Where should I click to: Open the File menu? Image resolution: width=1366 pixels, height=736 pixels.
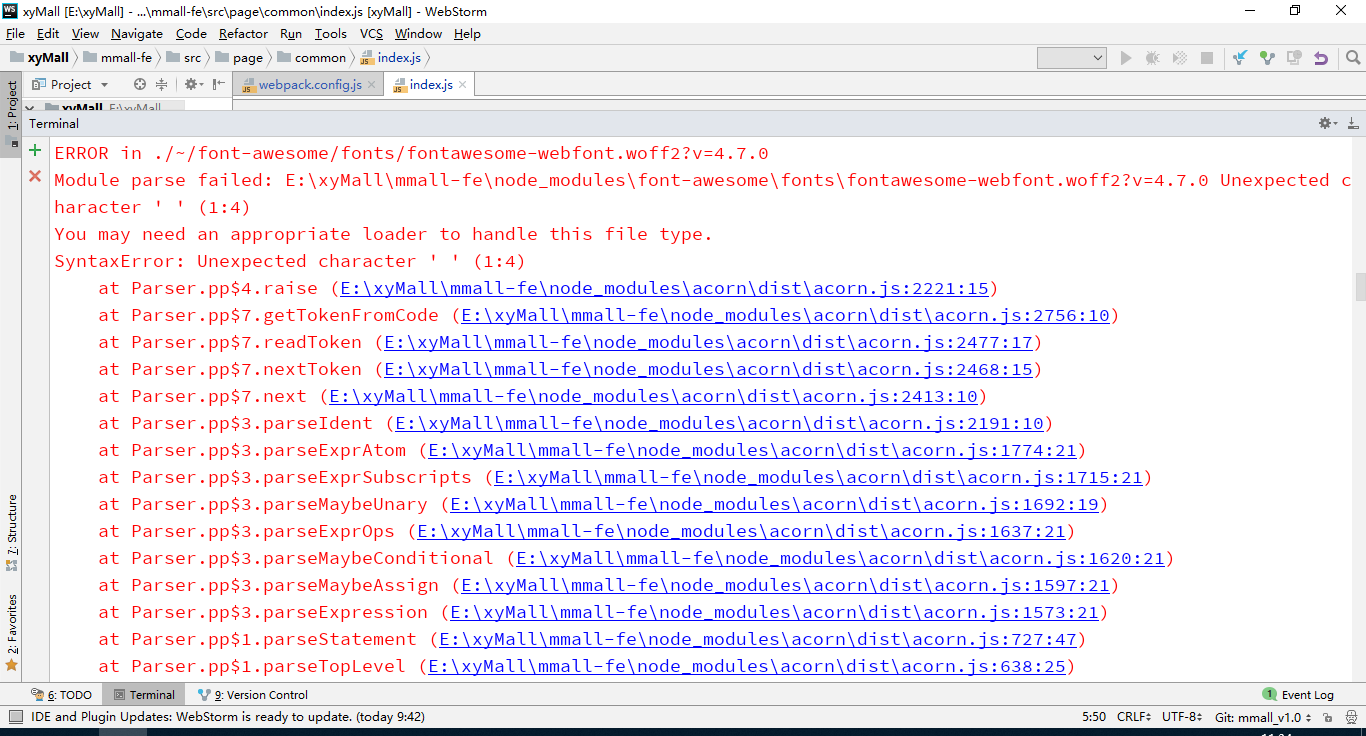[15, 33]
